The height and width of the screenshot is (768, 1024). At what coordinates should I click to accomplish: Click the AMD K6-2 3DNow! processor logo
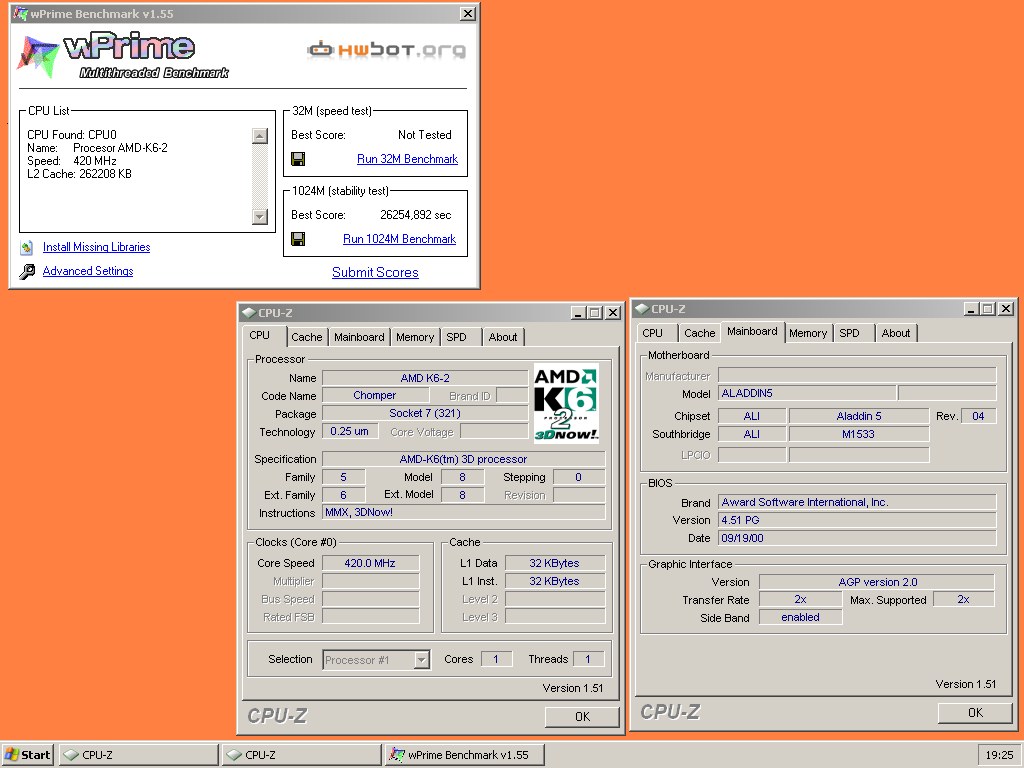(x=566, y=403)
